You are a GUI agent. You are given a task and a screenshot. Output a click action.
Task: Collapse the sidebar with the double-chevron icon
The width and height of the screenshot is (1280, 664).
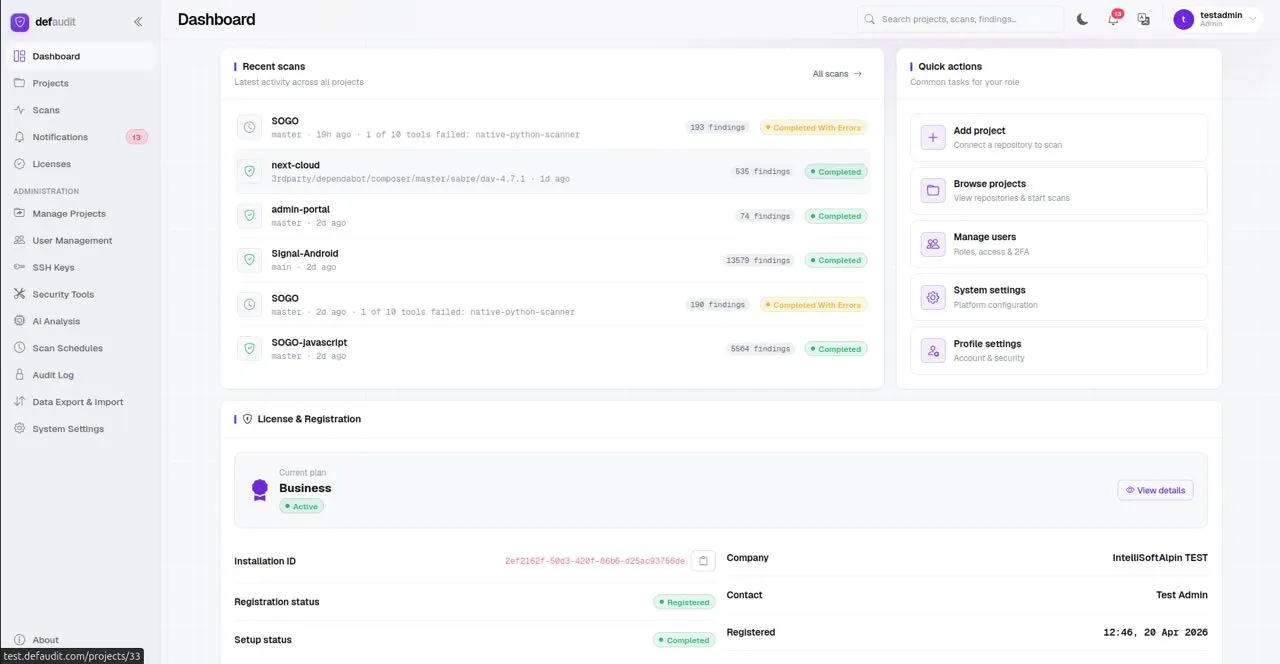pos(138,21)
